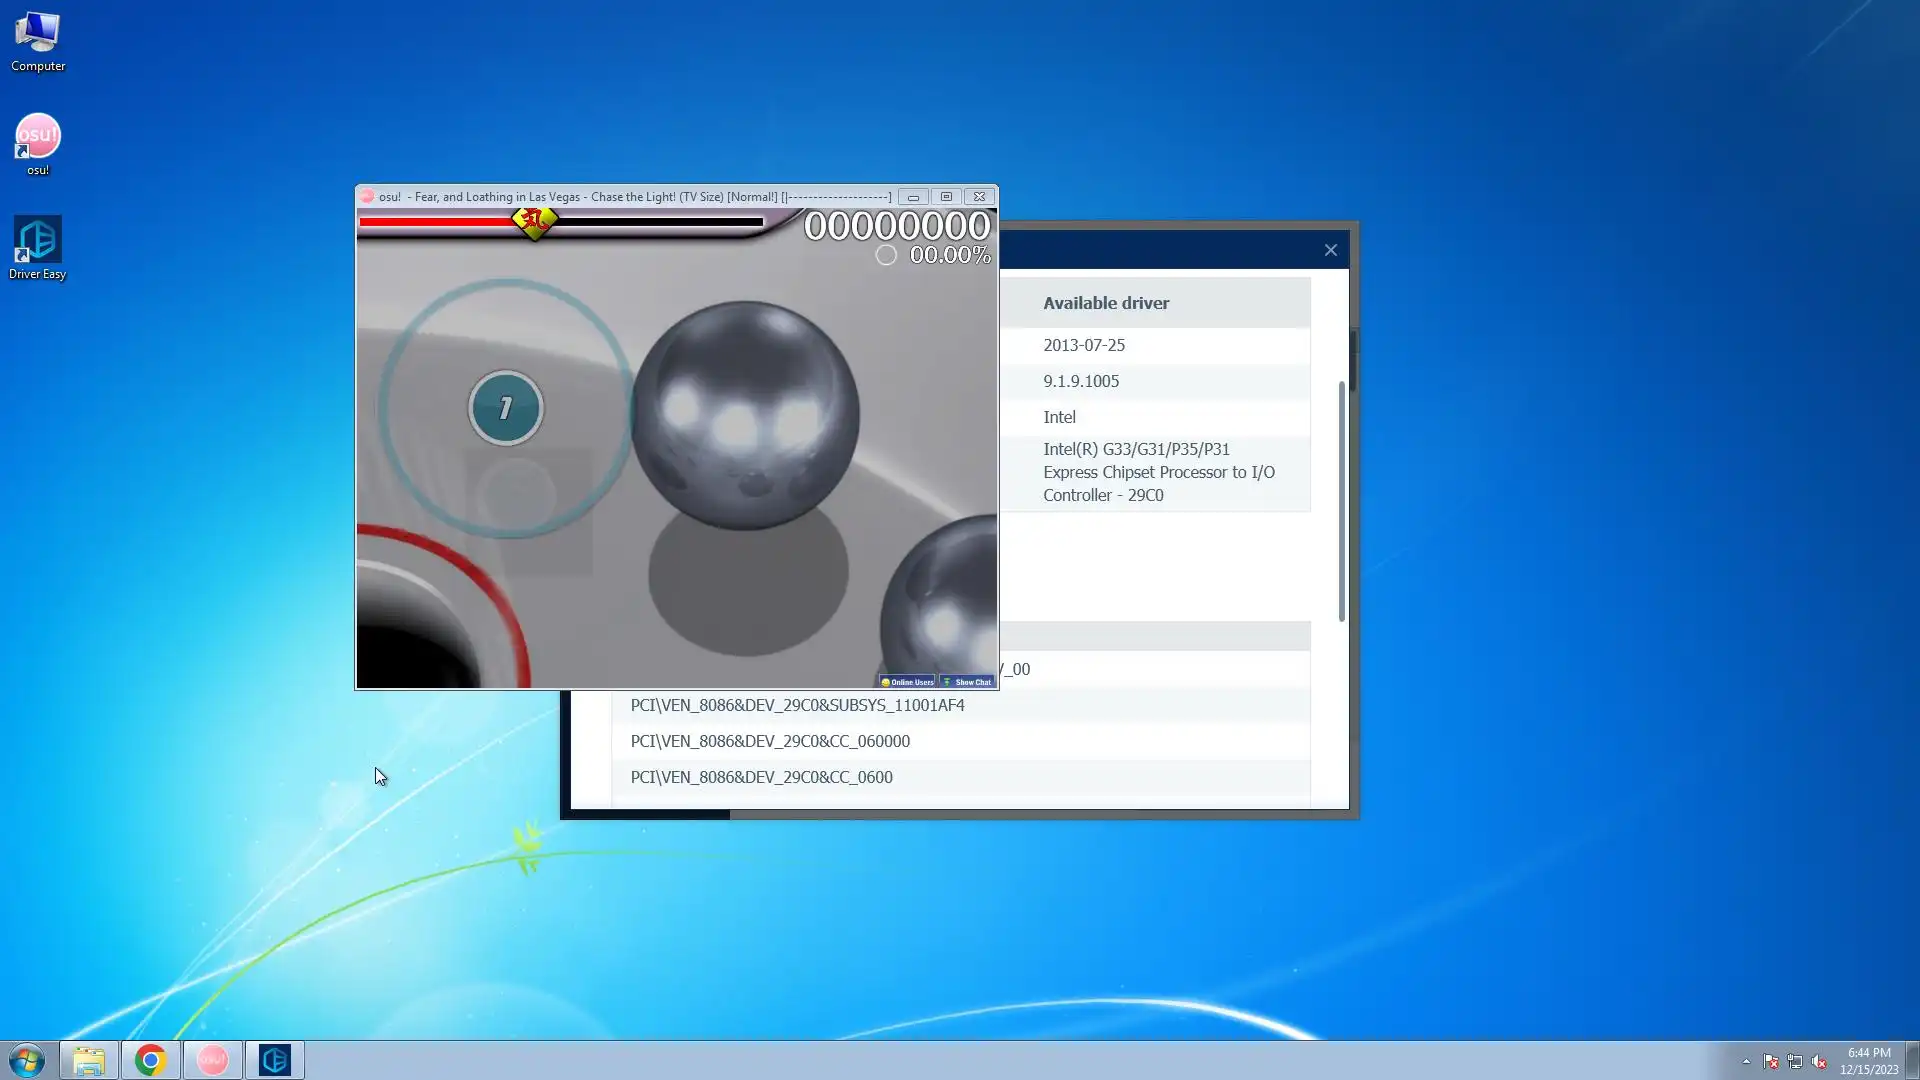The image size is (1920, 1080).
Task: Open the network tray icon
Action: (x=1794, y=1061)
